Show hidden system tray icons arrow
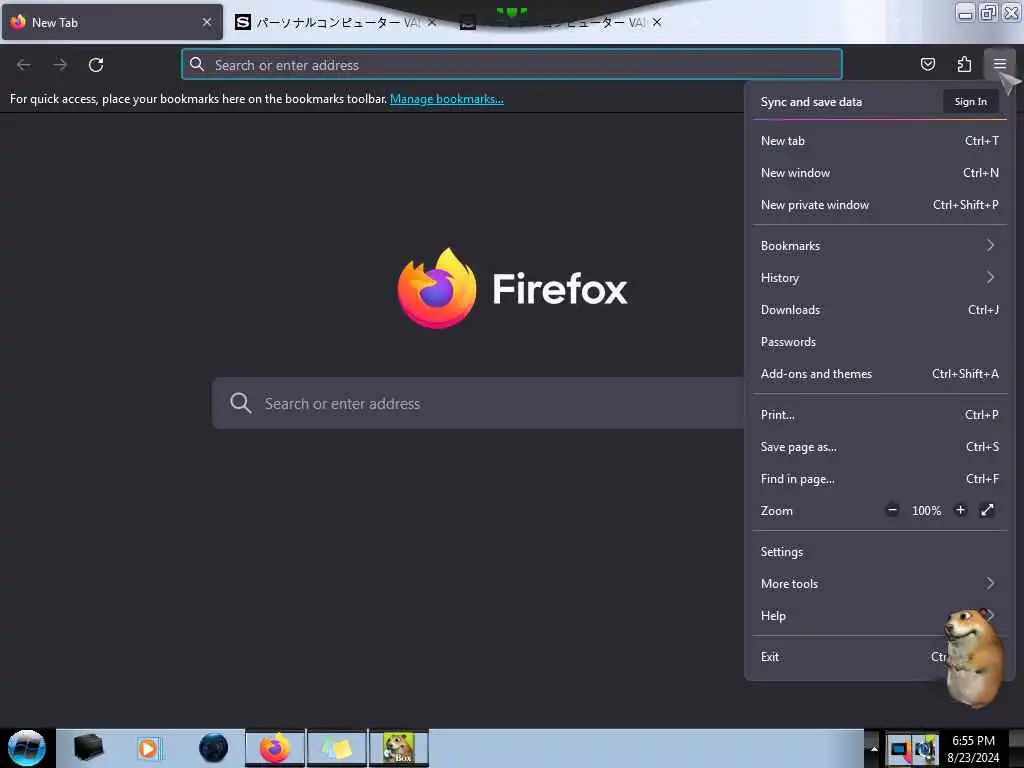 874,748
